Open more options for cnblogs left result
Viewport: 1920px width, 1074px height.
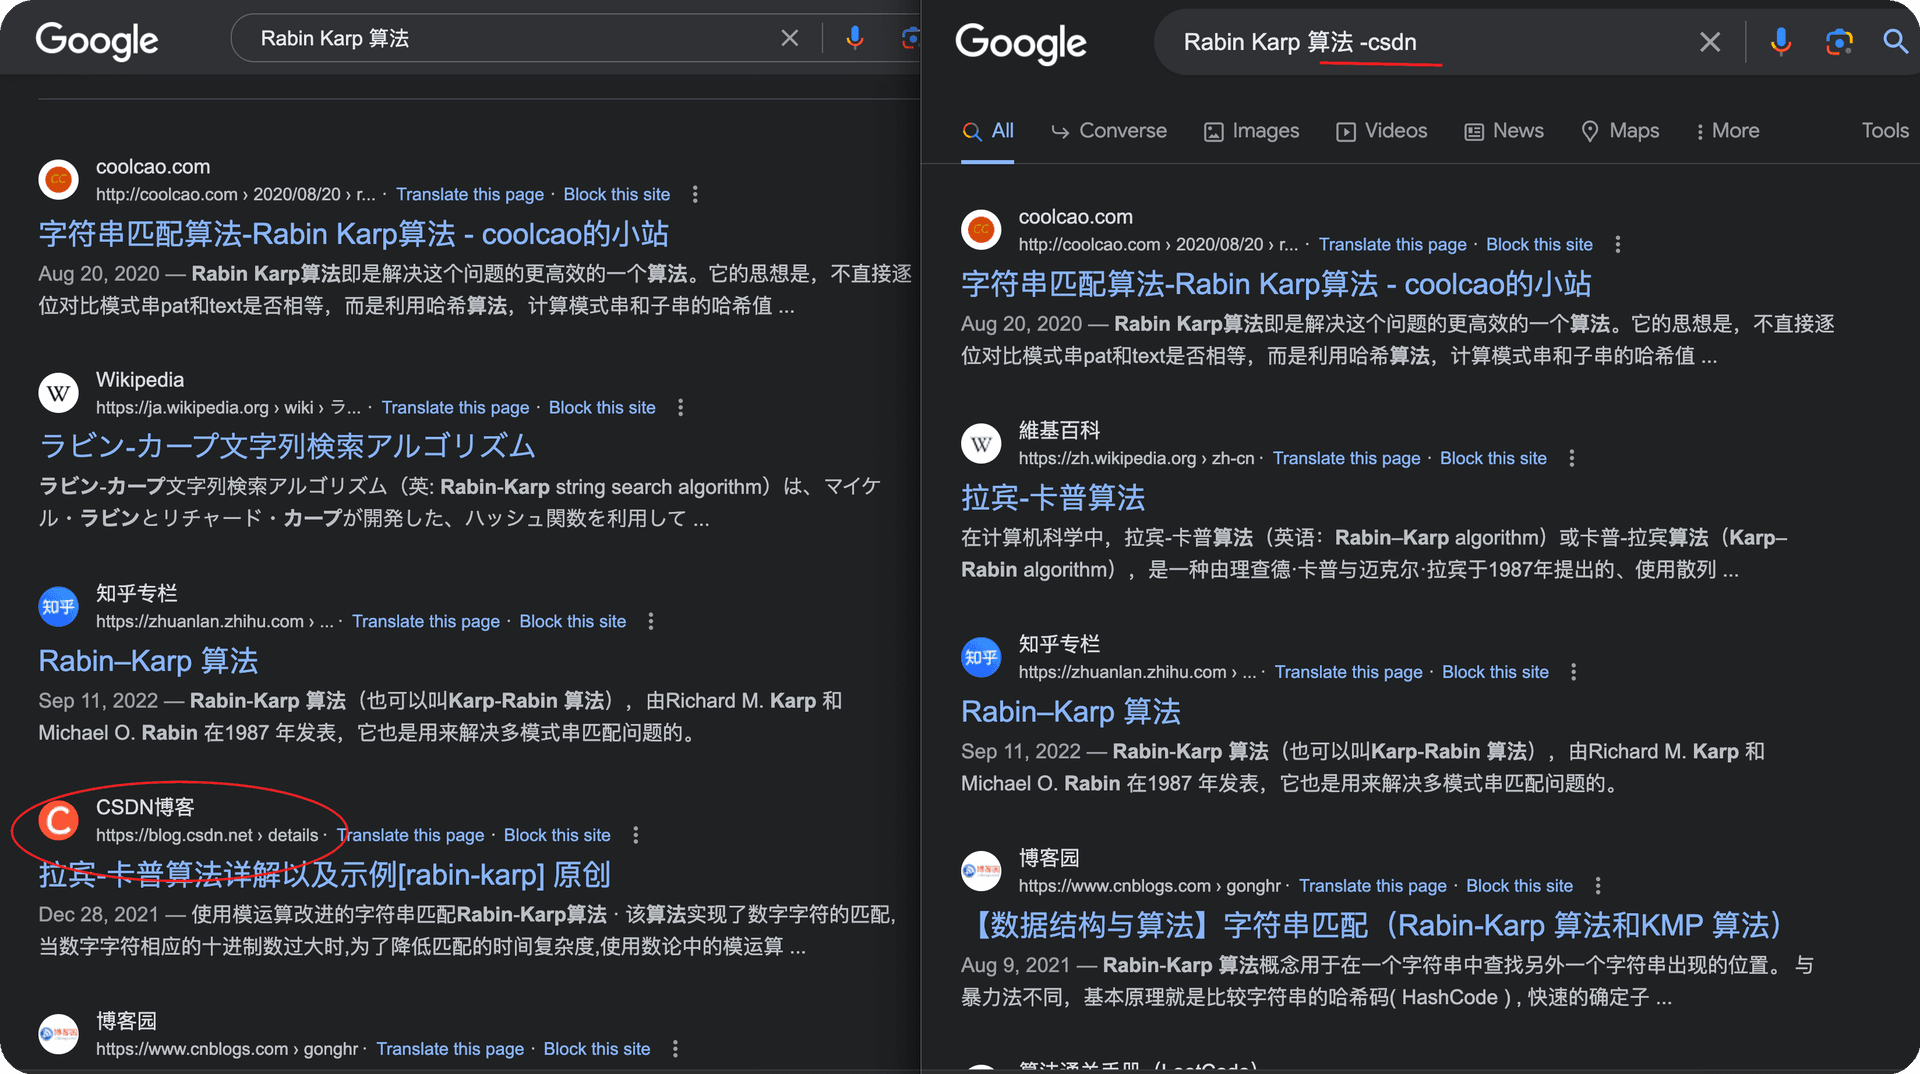point(676,1049)
